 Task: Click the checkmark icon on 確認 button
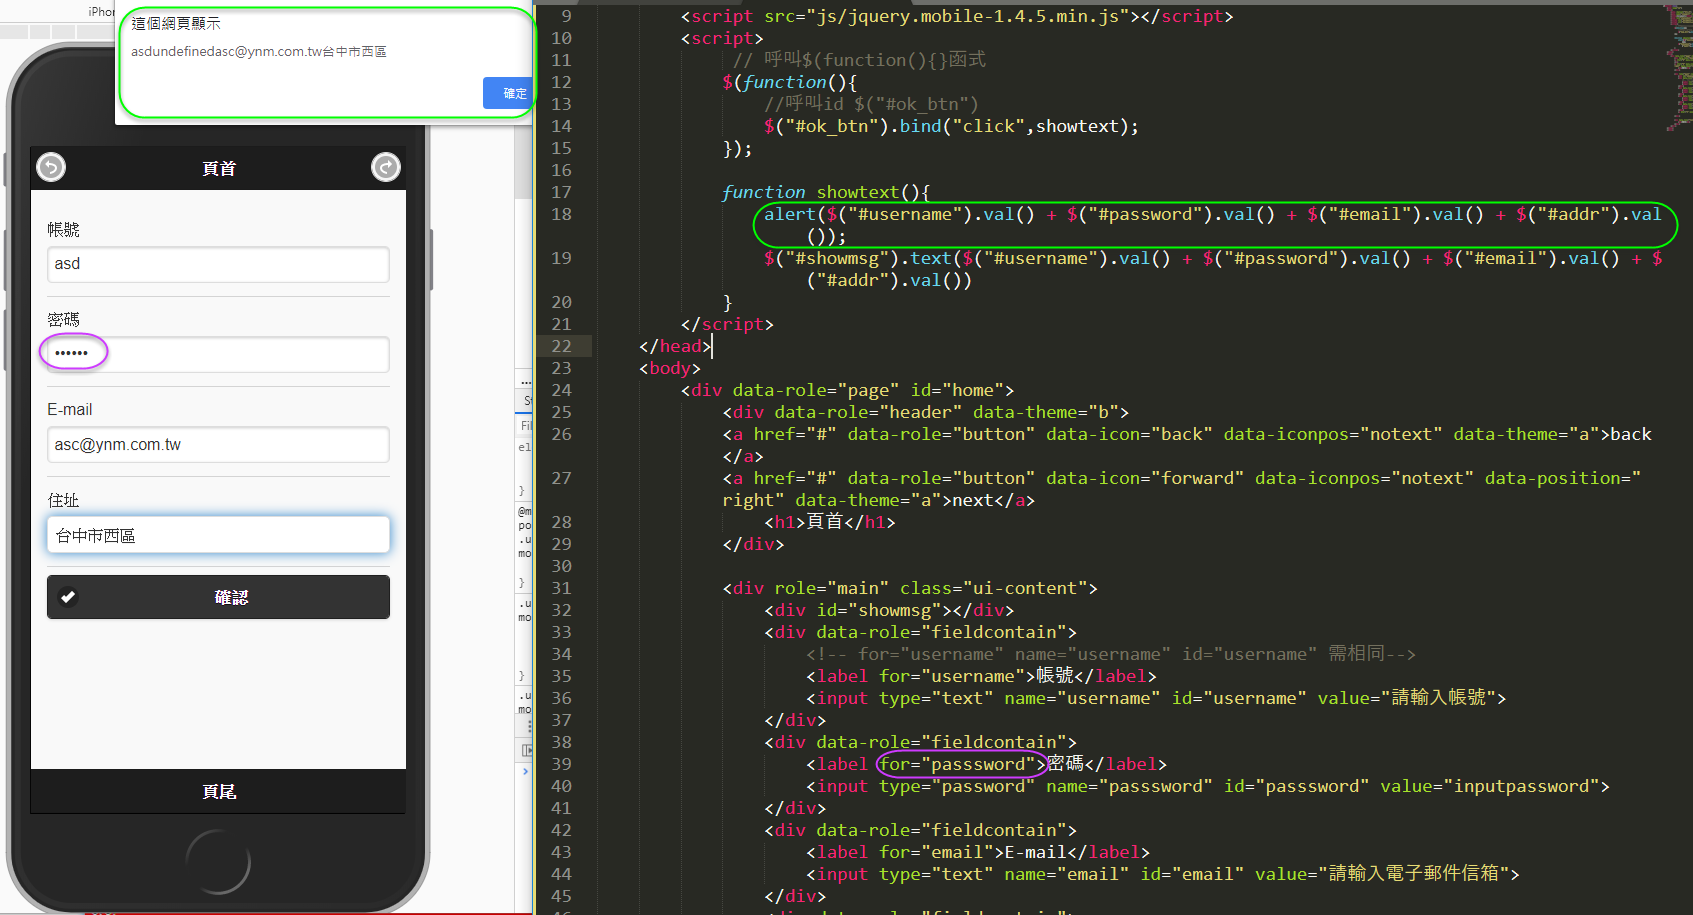[x=68, y=597]
